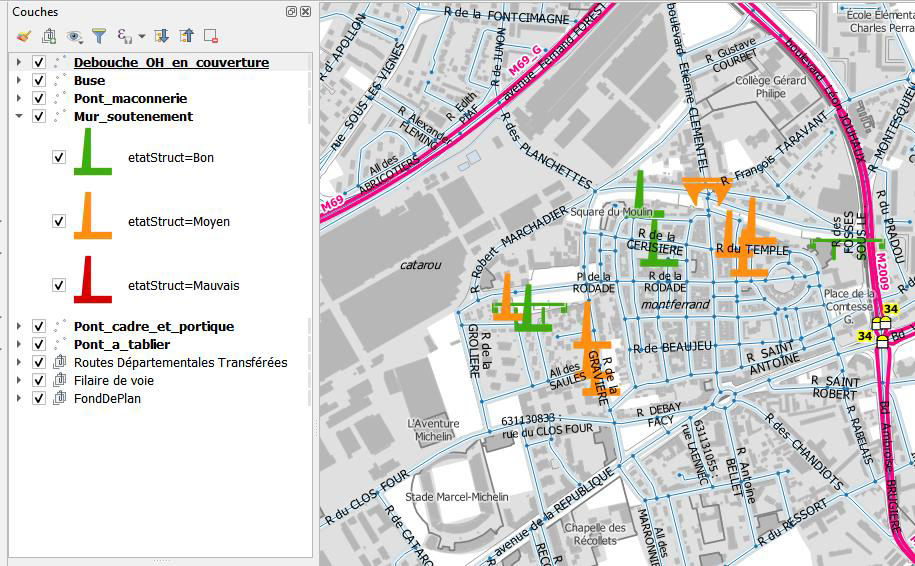This screenshot has width=915, height=566.
Task: Expand the Pont_maconnerie layer
Action: pyautogui.click(x=18, y=99)
